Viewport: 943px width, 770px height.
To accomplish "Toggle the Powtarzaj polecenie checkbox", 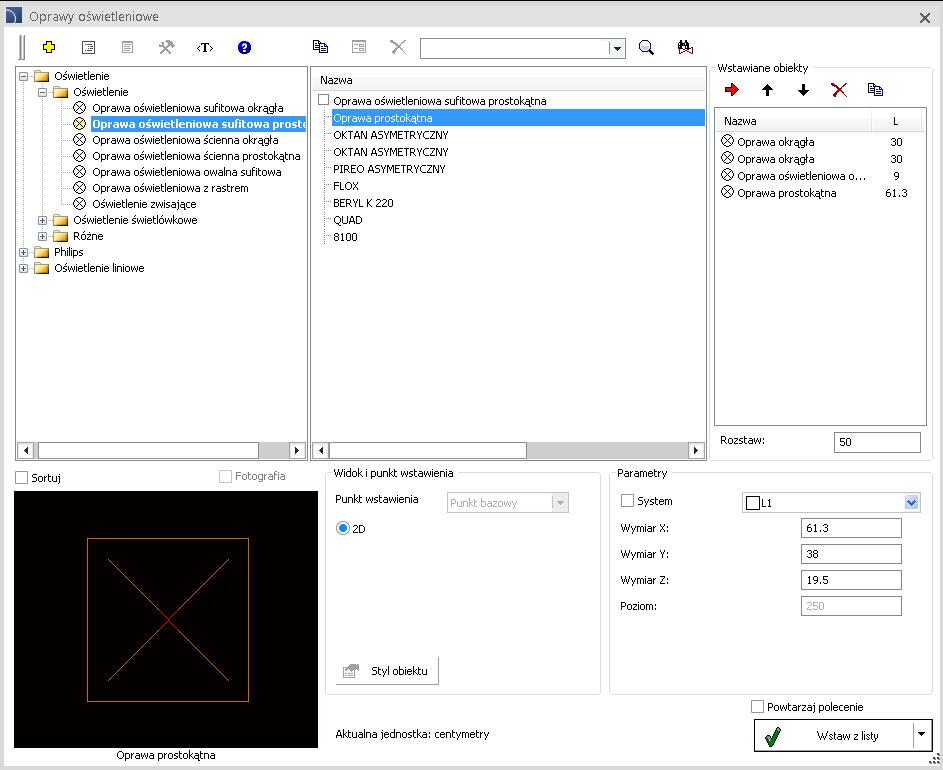I will 758,706.
